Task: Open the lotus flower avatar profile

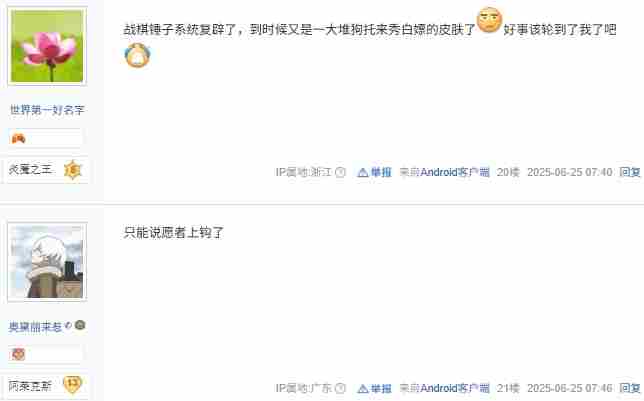Action: [47, 46]
